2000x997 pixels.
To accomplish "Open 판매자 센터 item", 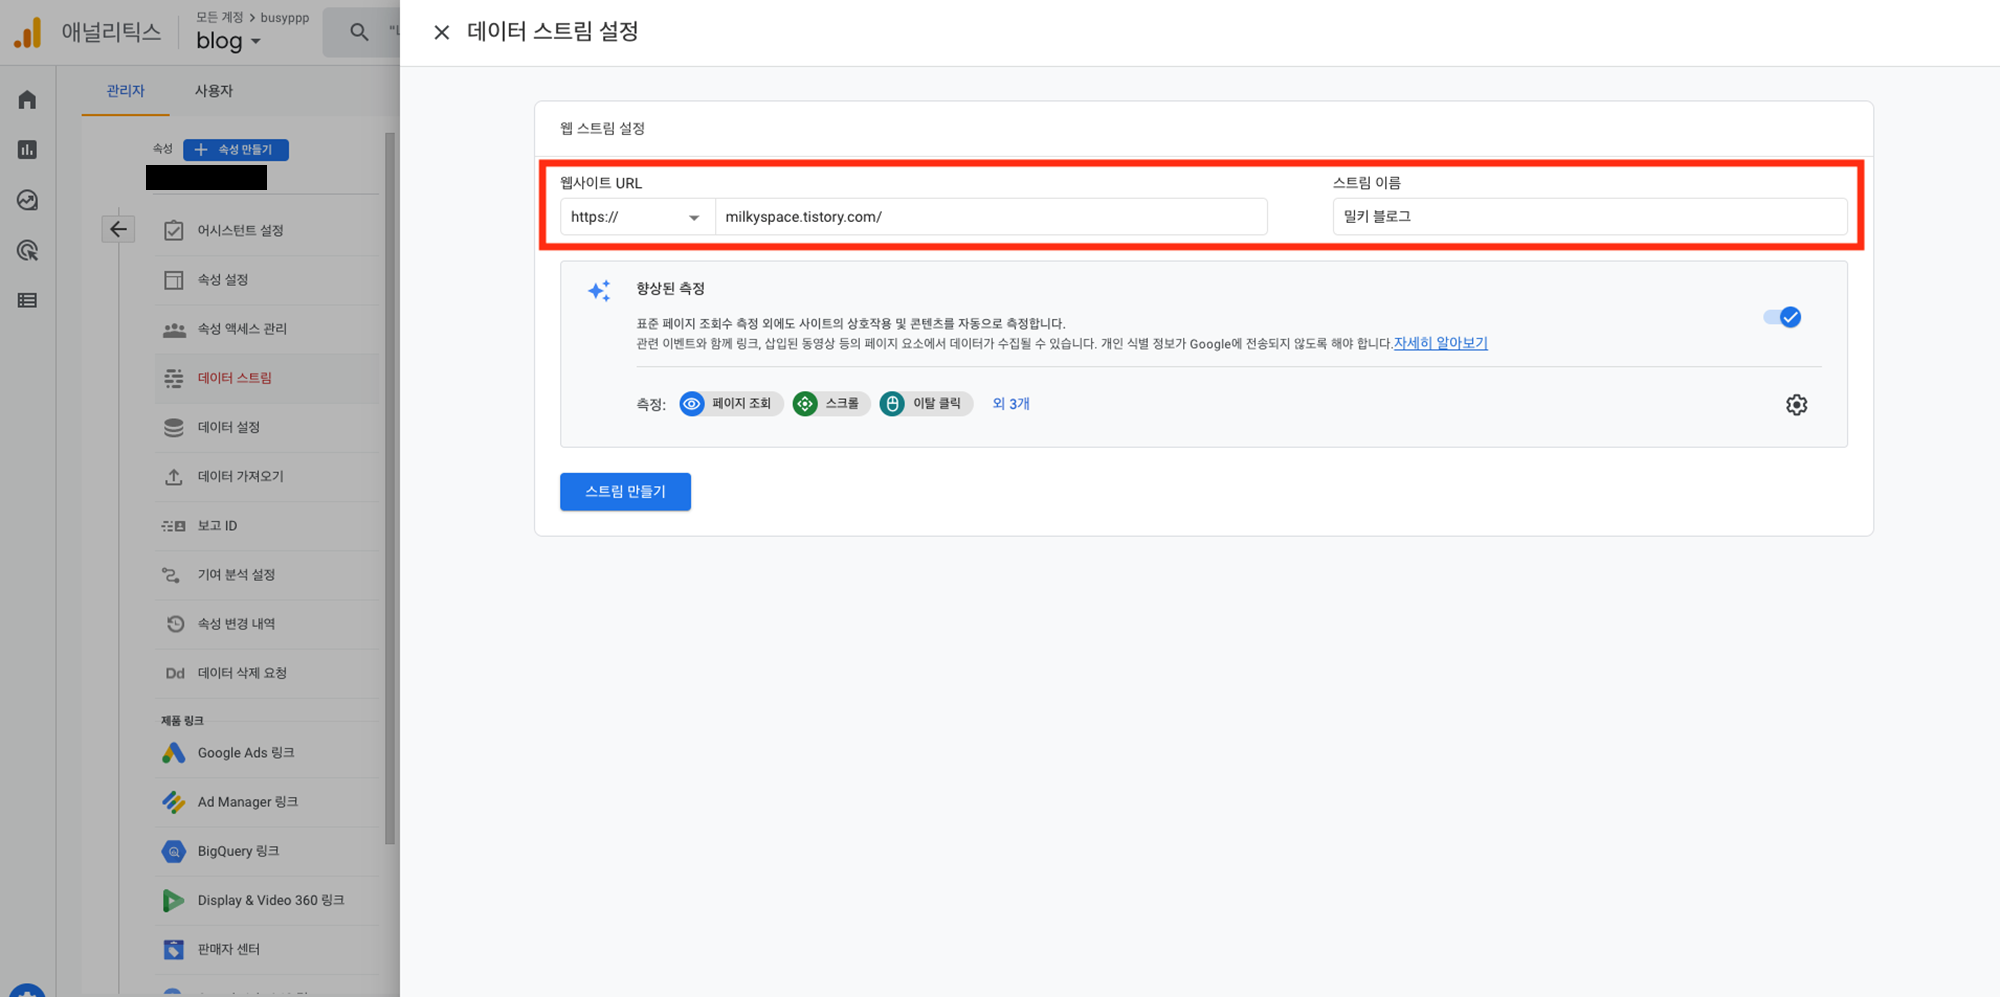I will pos(267,949).
